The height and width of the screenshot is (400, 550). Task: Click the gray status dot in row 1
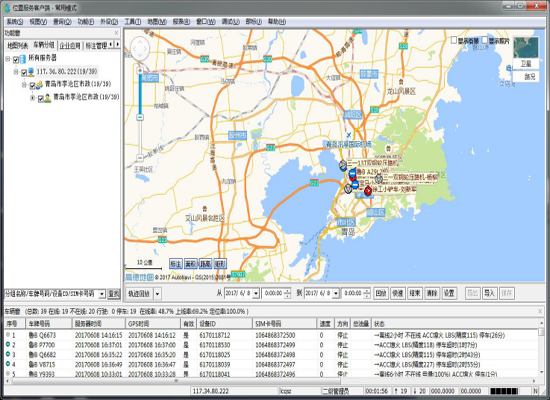8,335
